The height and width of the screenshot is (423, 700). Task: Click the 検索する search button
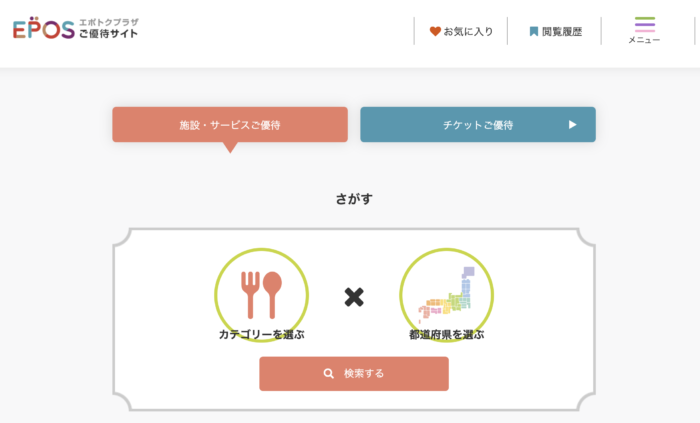[354, 373]
